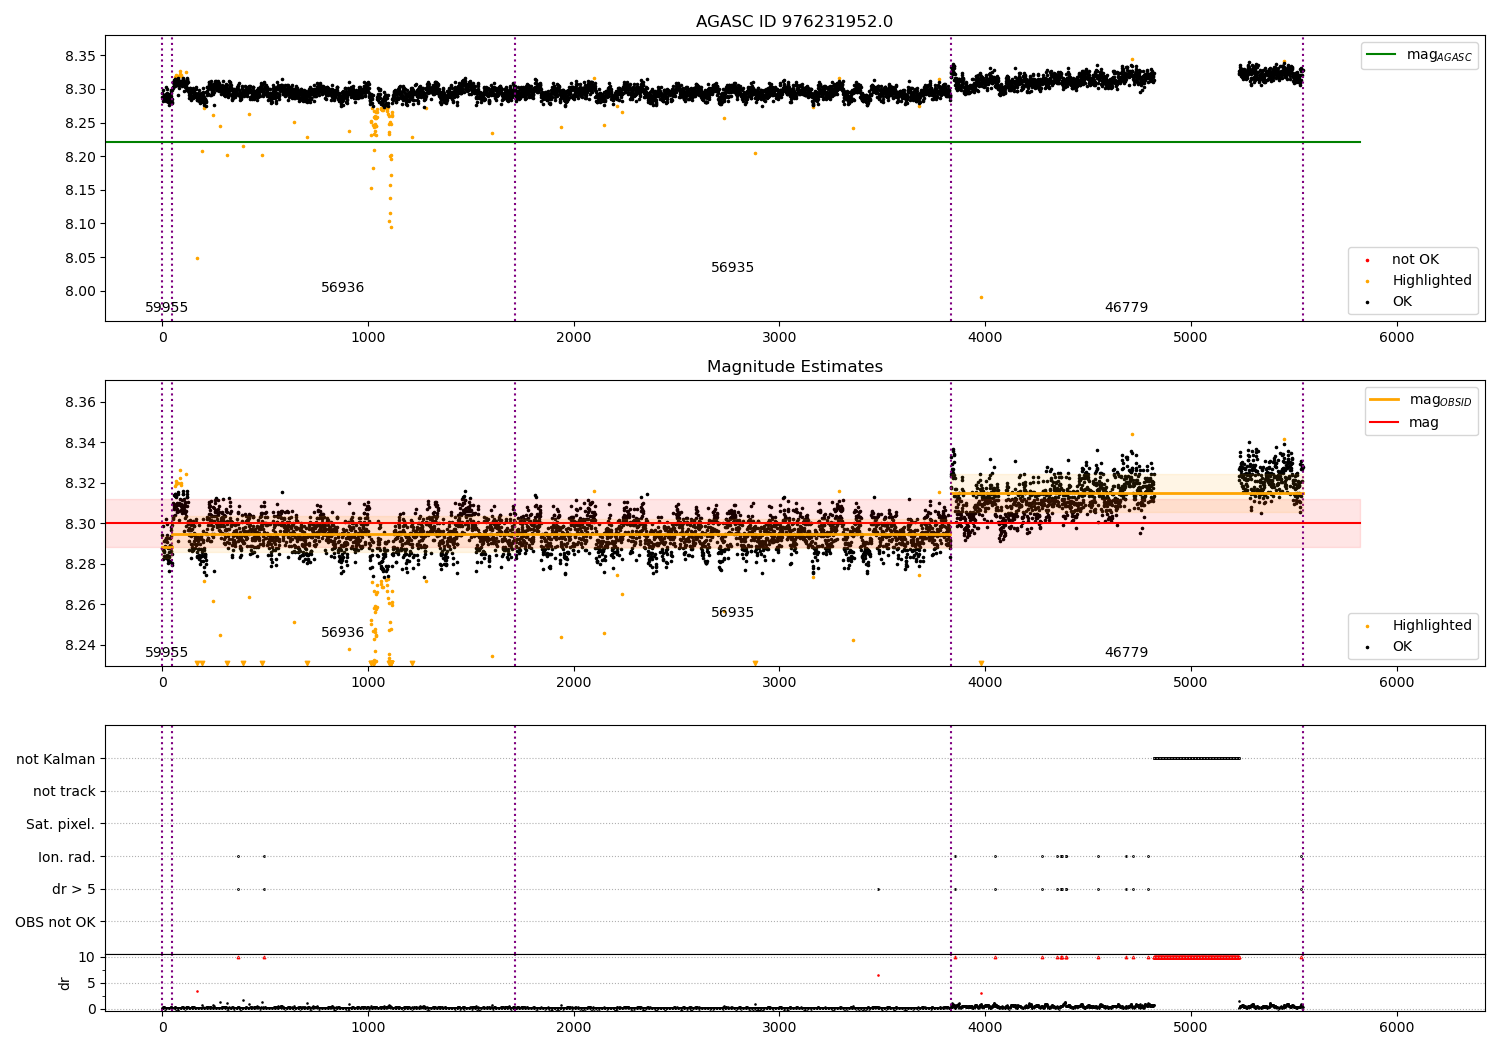Click the 'dr > 5' axis label

point(74,889)
